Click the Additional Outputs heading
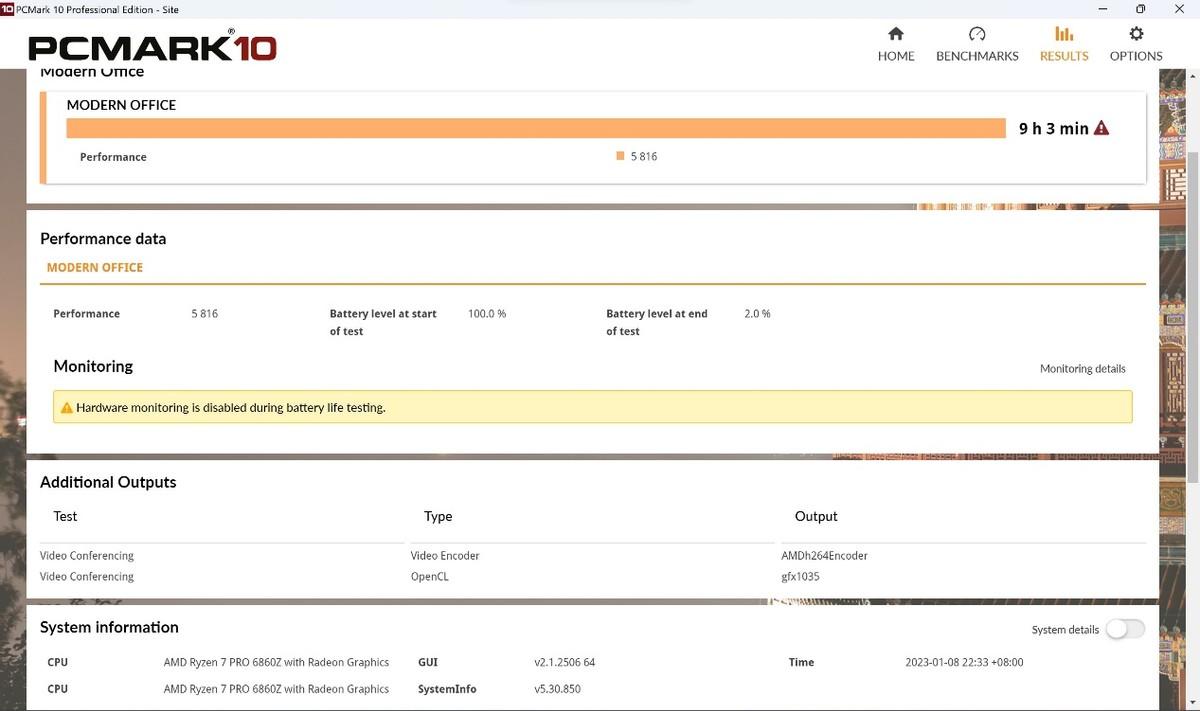Image resolution: width=1200 pixels, height=711 pixels. point(108,482)
